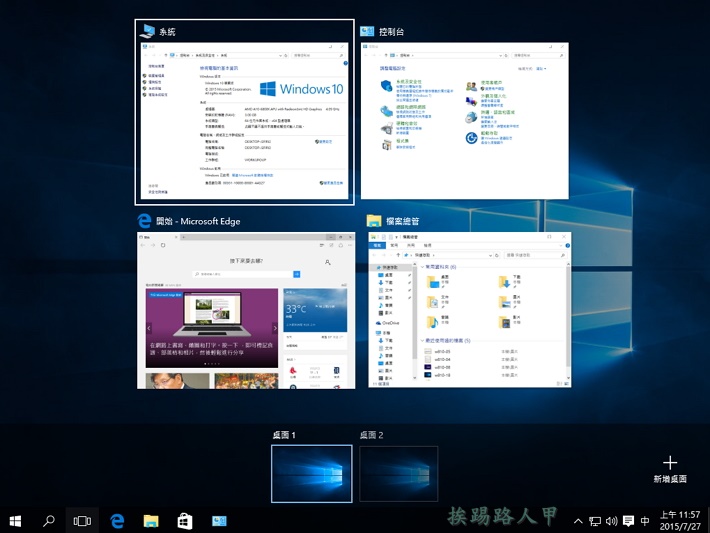Image resolution: width=710 pixels, height=533 pixels.
Task: Switch to the 檔案總管 window thumbnail
Action: (470, 310)
